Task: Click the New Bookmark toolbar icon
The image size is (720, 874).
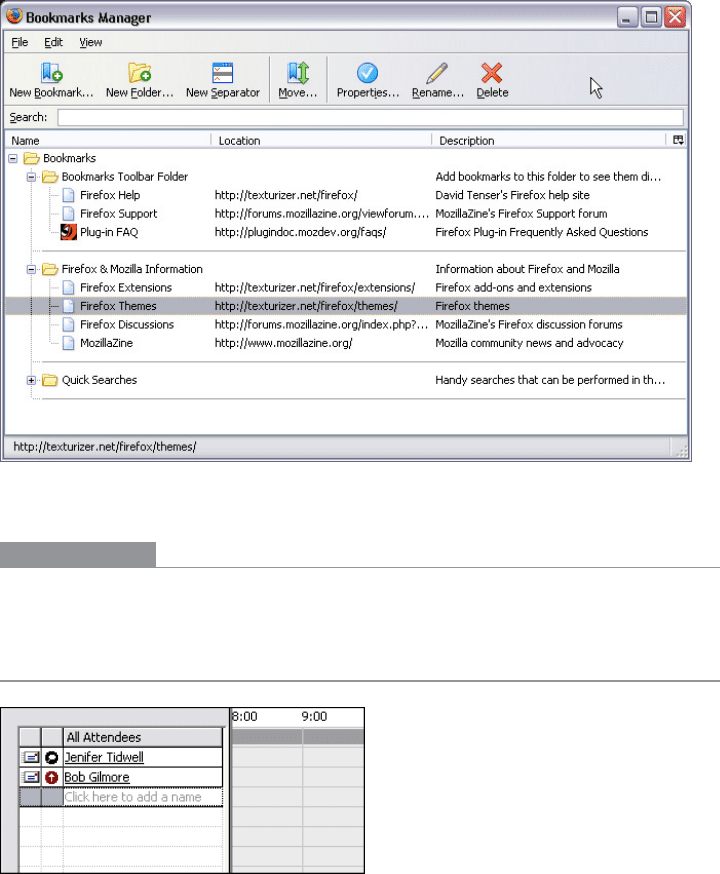Action: (51, 73)
